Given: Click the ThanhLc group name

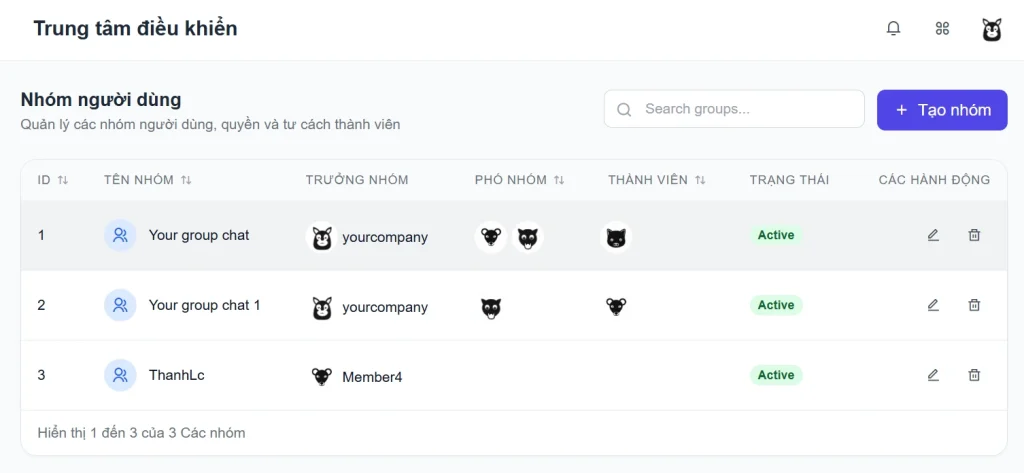Looking at the screenshot, I should (x=177, y=375).
